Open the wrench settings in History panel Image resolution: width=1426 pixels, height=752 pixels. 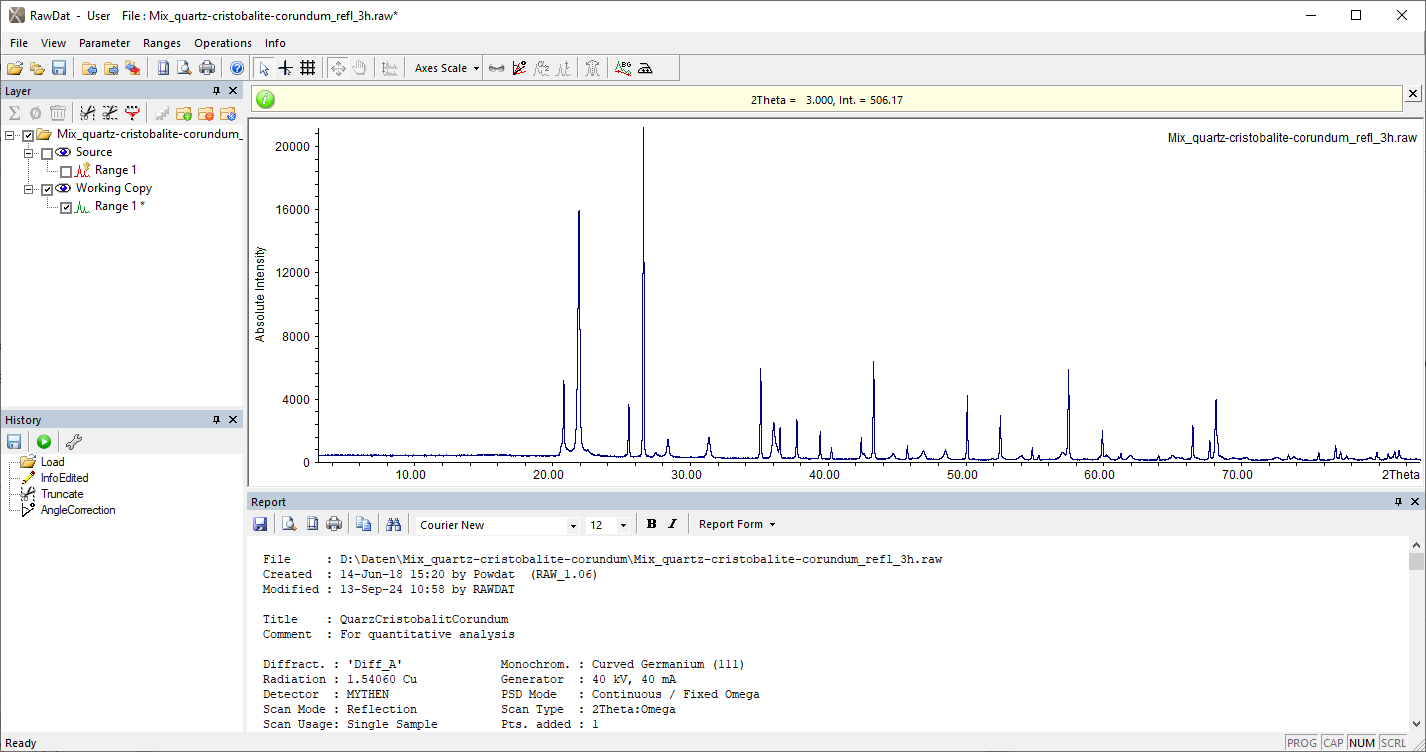(73, 441)
